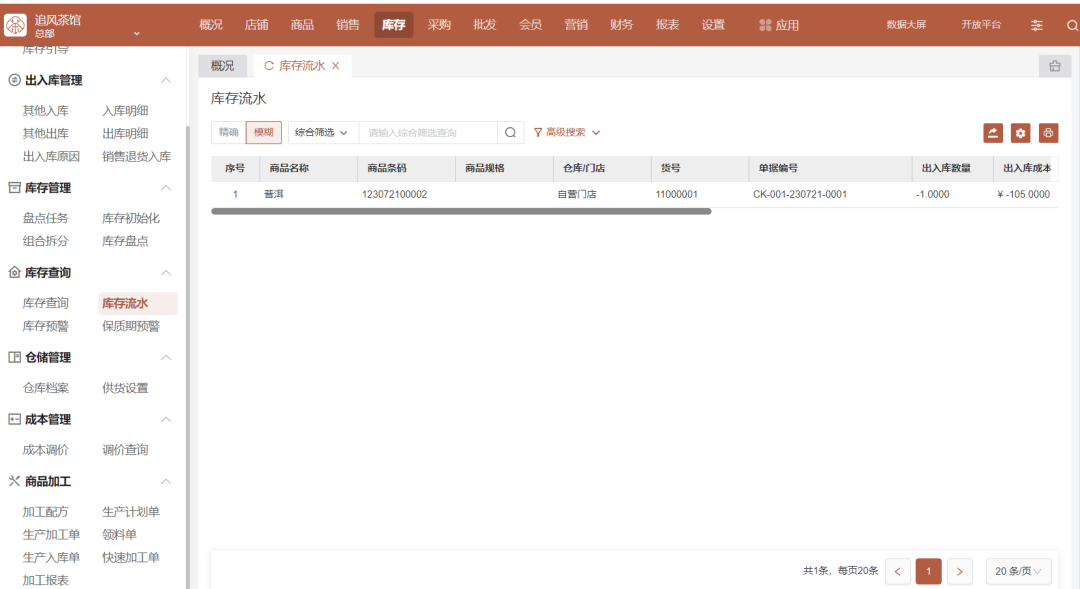Open the 20 条/页 page size dropdown
The image size is (1080, 589).
pos(1018,572)
